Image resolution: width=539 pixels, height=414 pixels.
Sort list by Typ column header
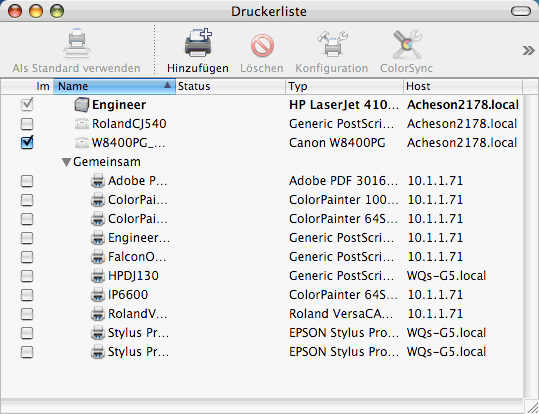(344, 86)
